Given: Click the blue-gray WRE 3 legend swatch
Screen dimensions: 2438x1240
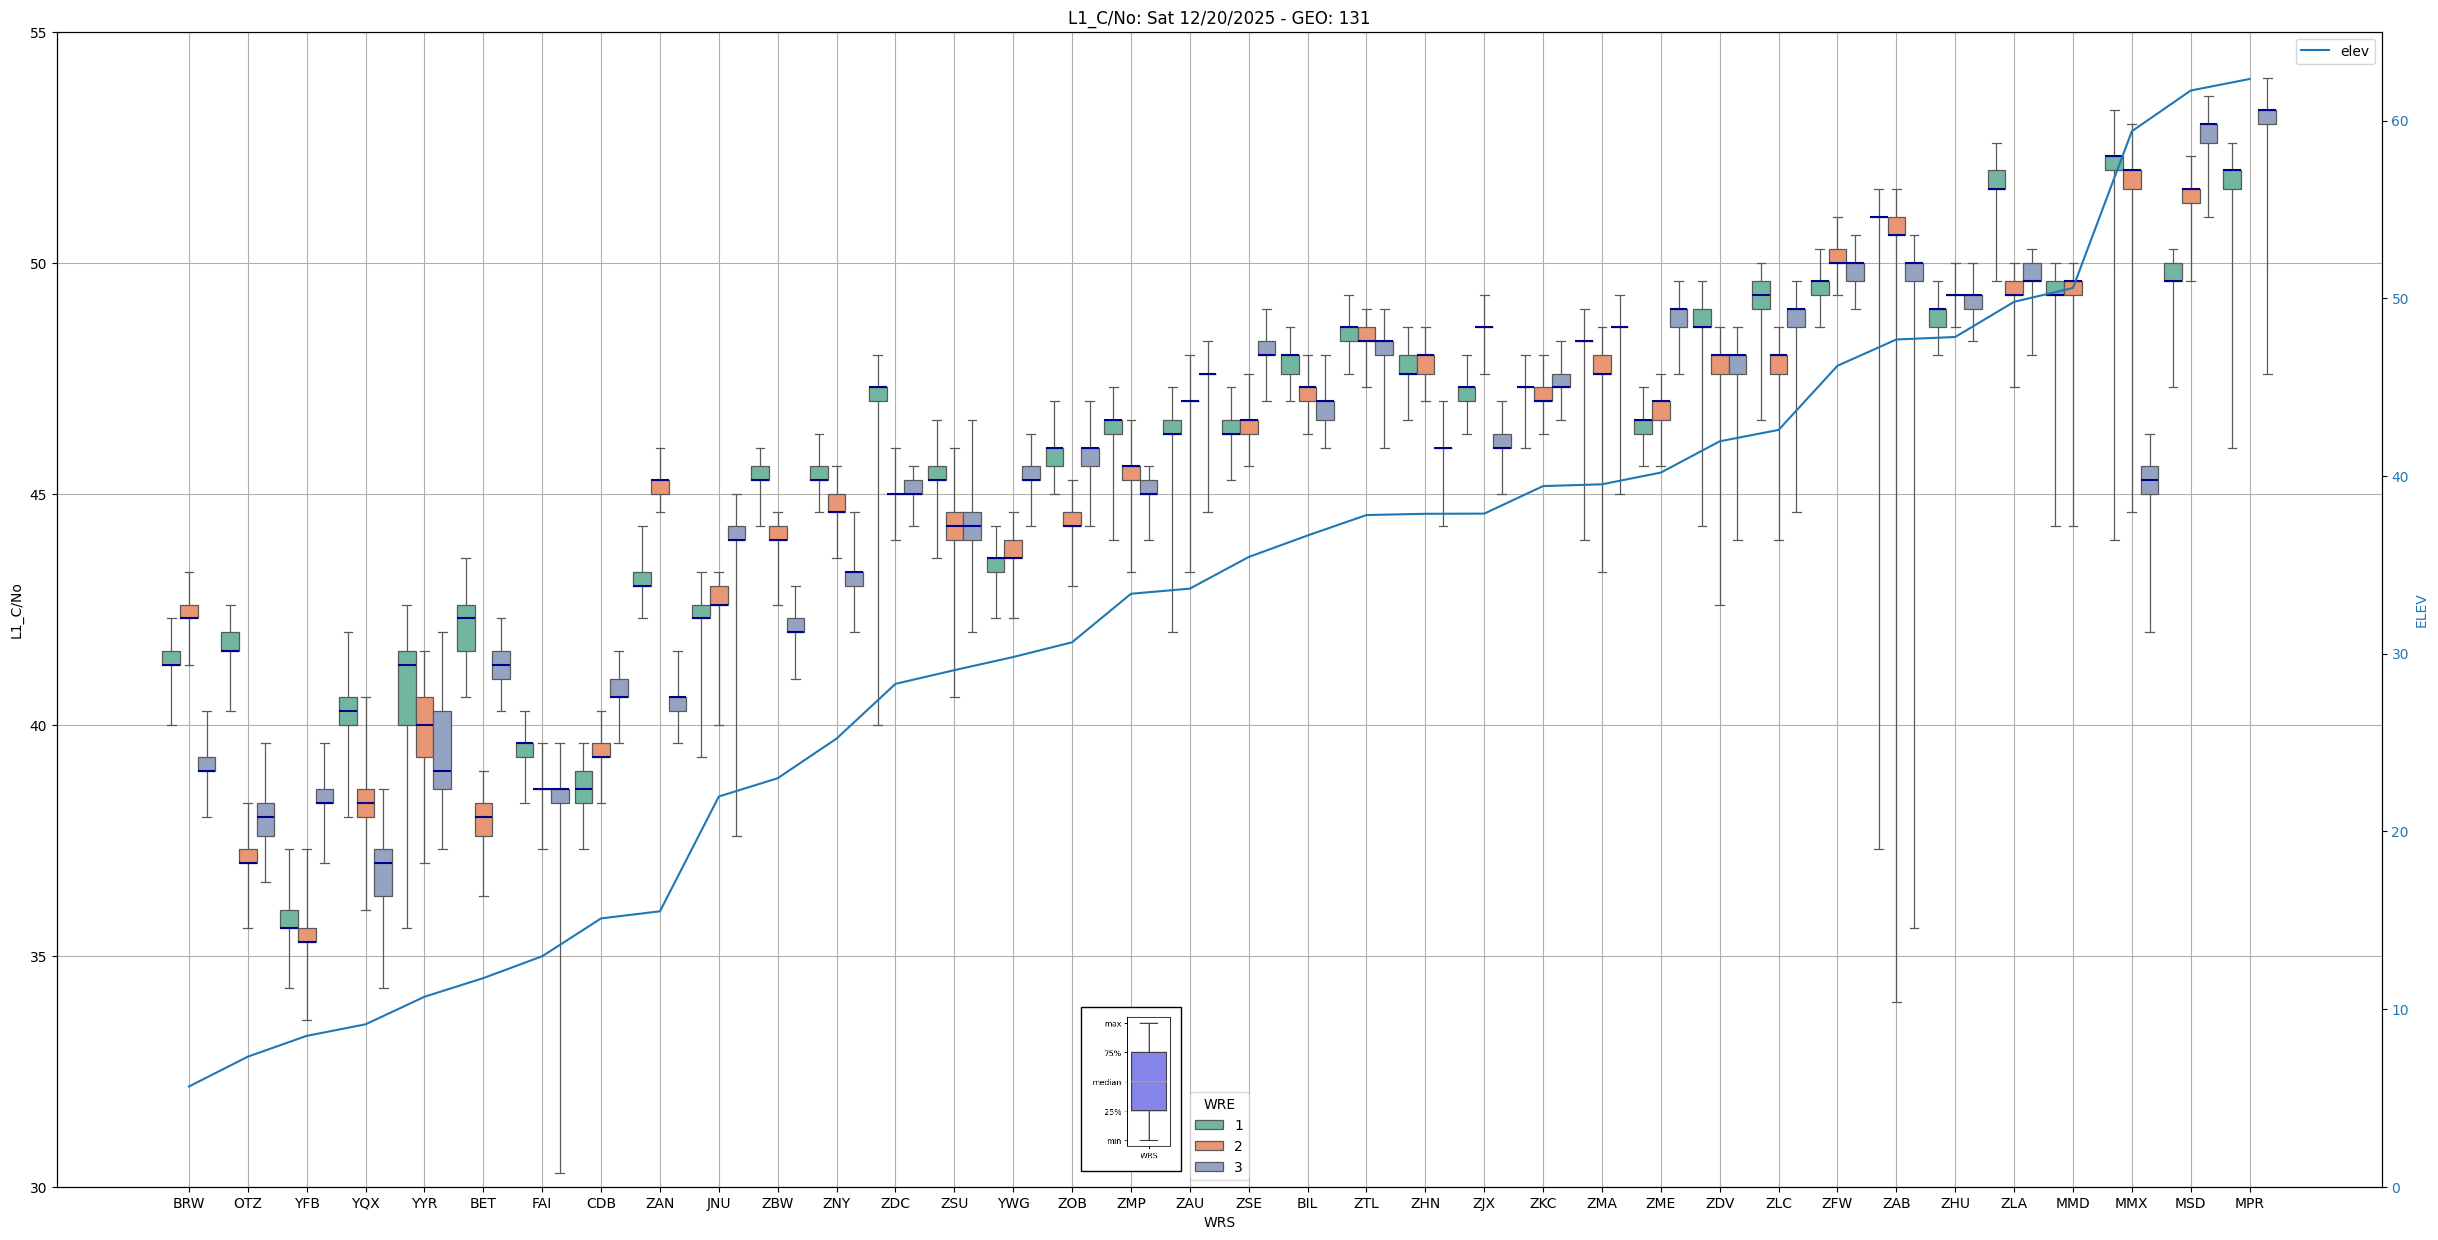Looking at the screenshot, I should [1209, 1167].
